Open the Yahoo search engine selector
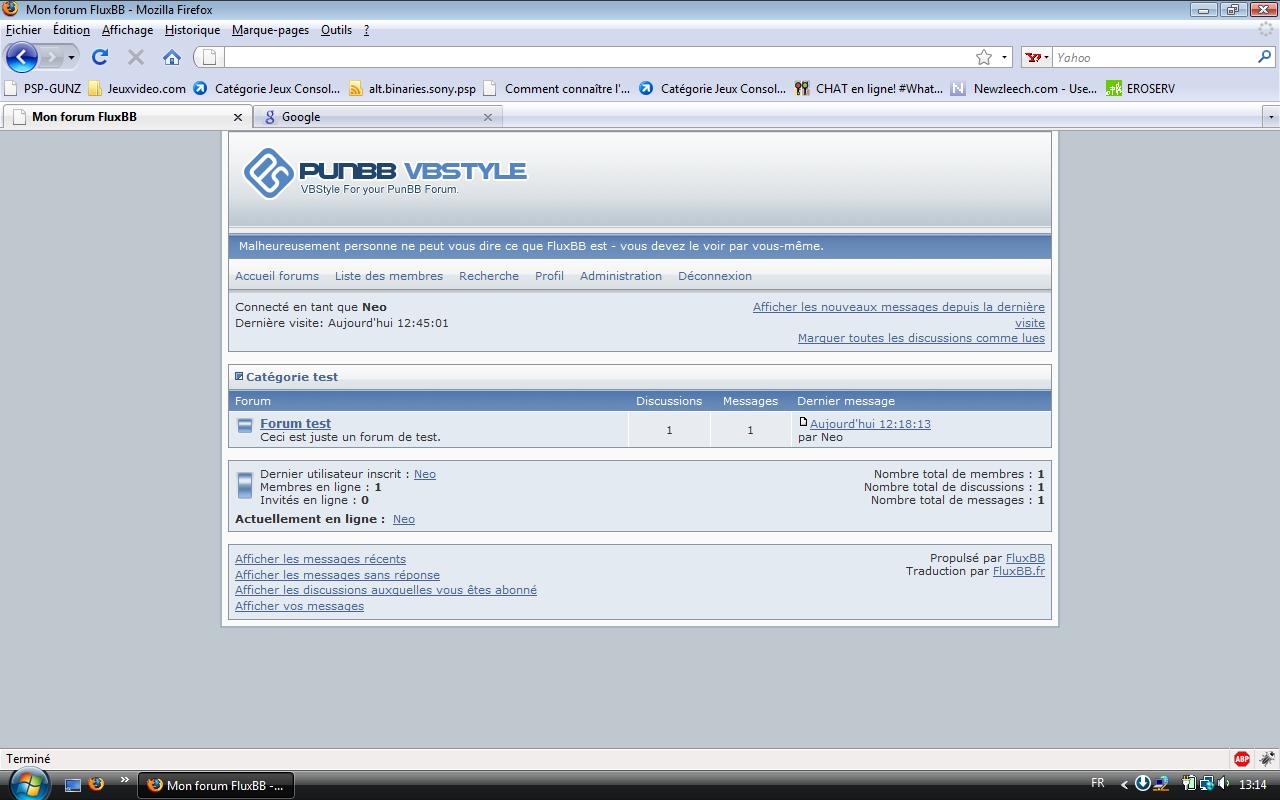Viewport: 1280px width, 800px height. point(1037,57)
